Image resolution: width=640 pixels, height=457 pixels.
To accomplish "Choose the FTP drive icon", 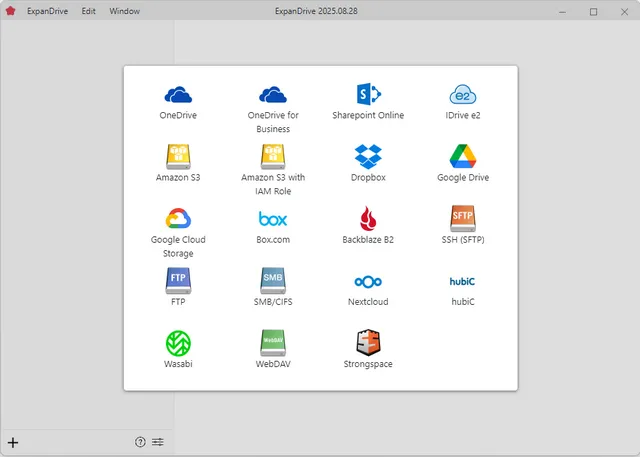I will [178, 281].
